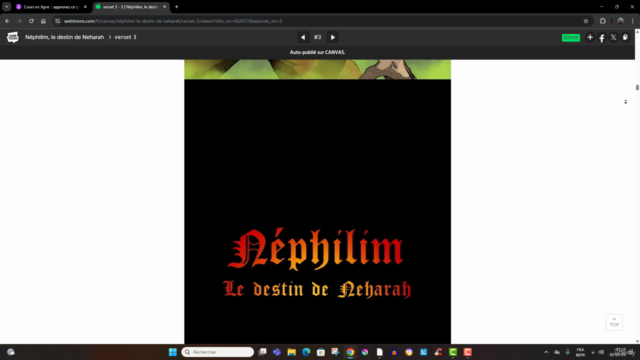
Task: Click the verset 3 breadcrumb
Action: [125, 37]
